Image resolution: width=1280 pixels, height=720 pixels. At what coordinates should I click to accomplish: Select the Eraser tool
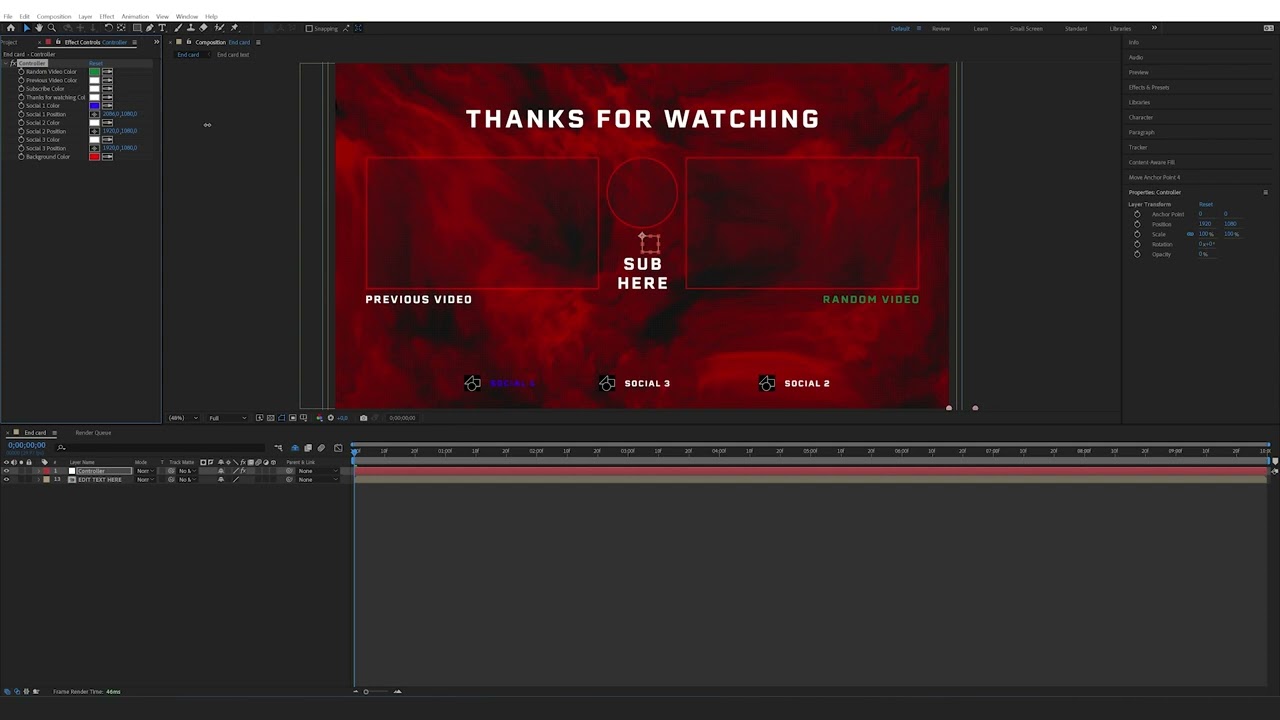point(203,28)
